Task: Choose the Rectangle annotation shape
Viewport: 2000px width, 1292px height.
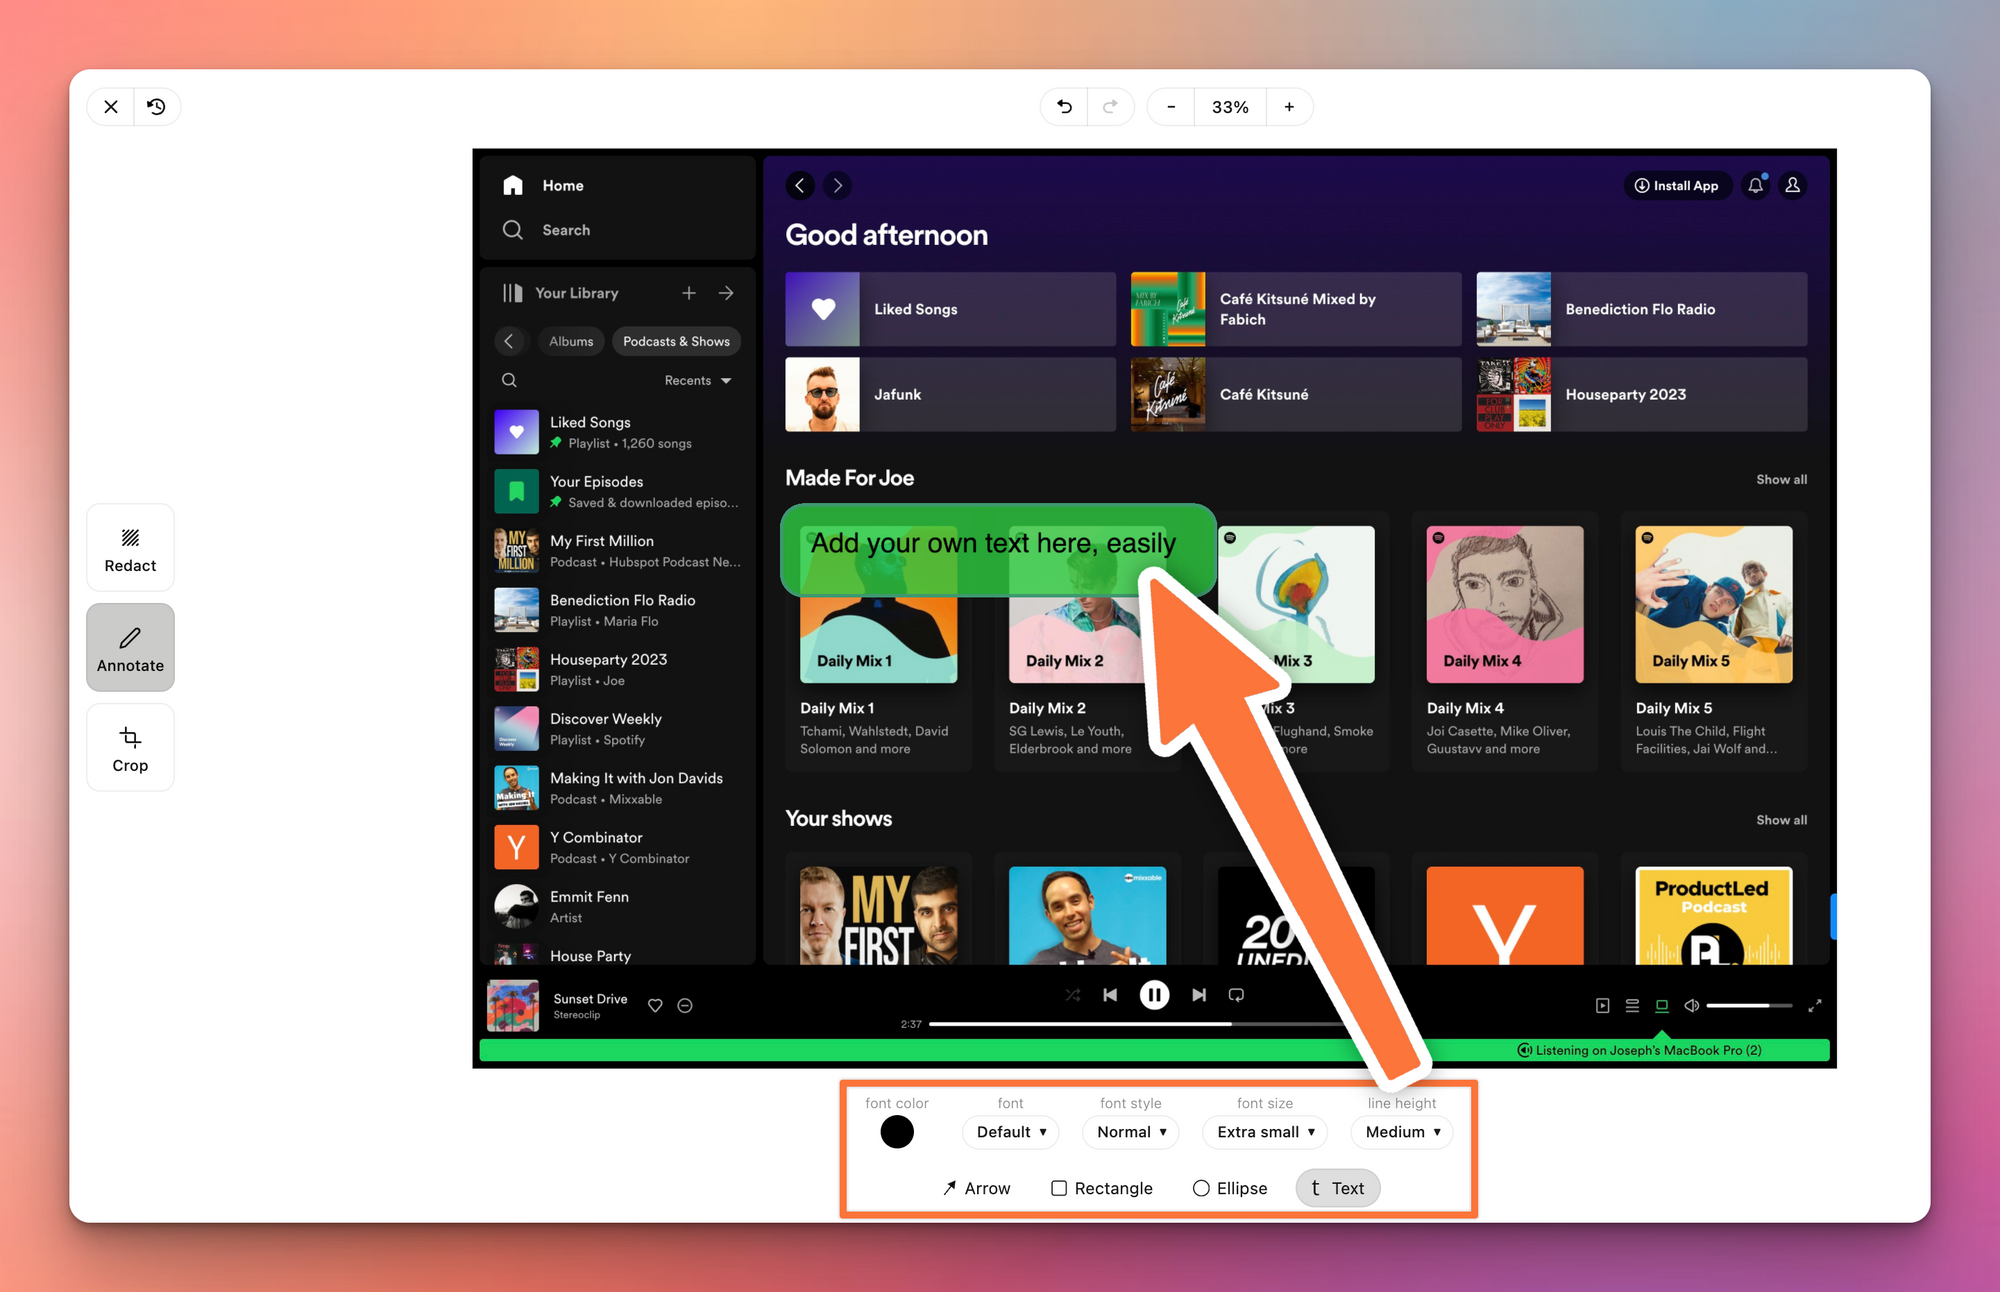Action: [1102, 1188]
